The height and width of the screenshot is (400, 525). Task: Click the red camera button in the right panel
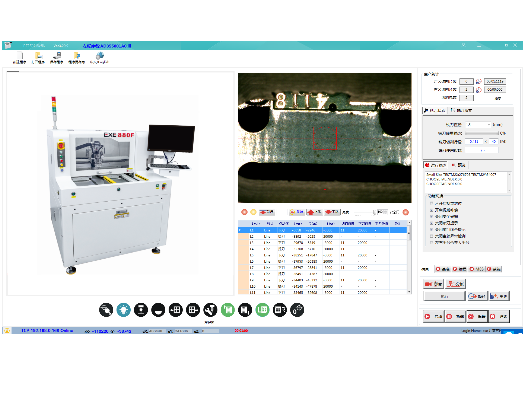click(x=433, y=284)
